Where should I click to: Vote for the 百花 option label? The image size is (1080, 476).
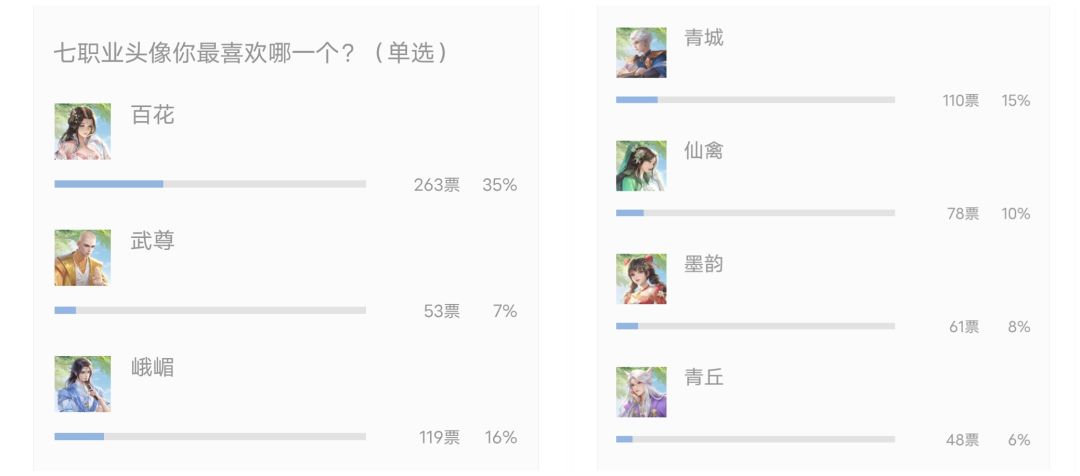[153, 115]
